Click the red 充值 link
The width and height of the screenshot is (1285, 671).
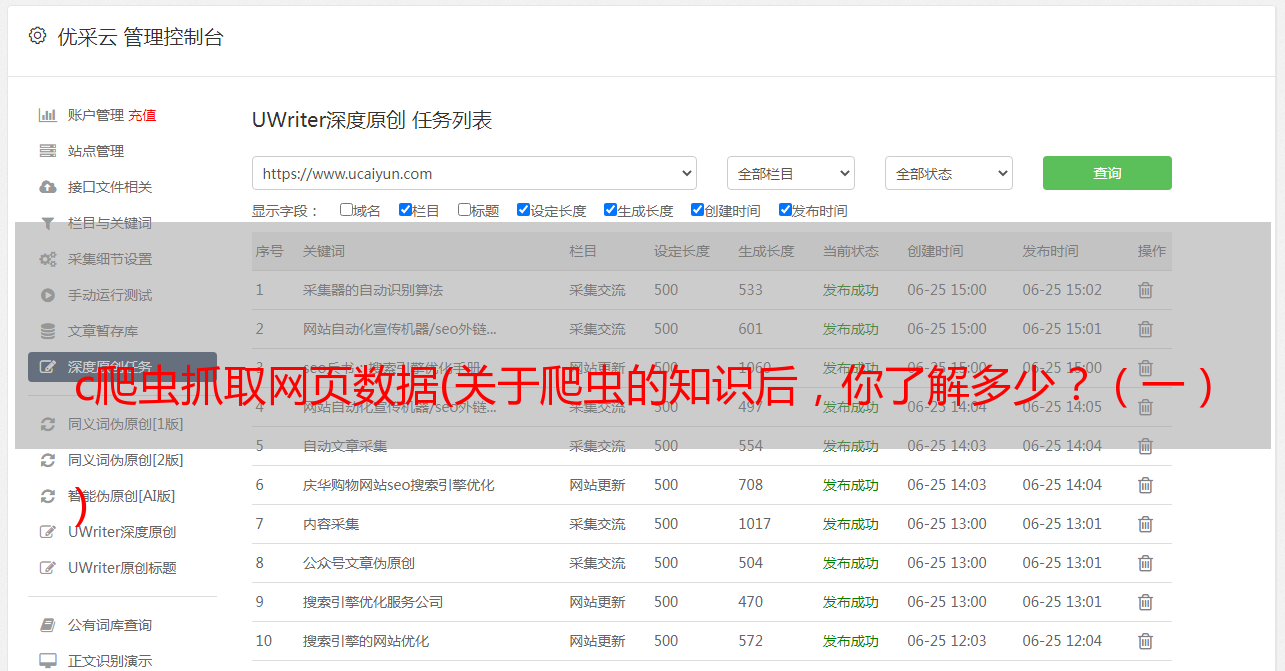[142, 115]
